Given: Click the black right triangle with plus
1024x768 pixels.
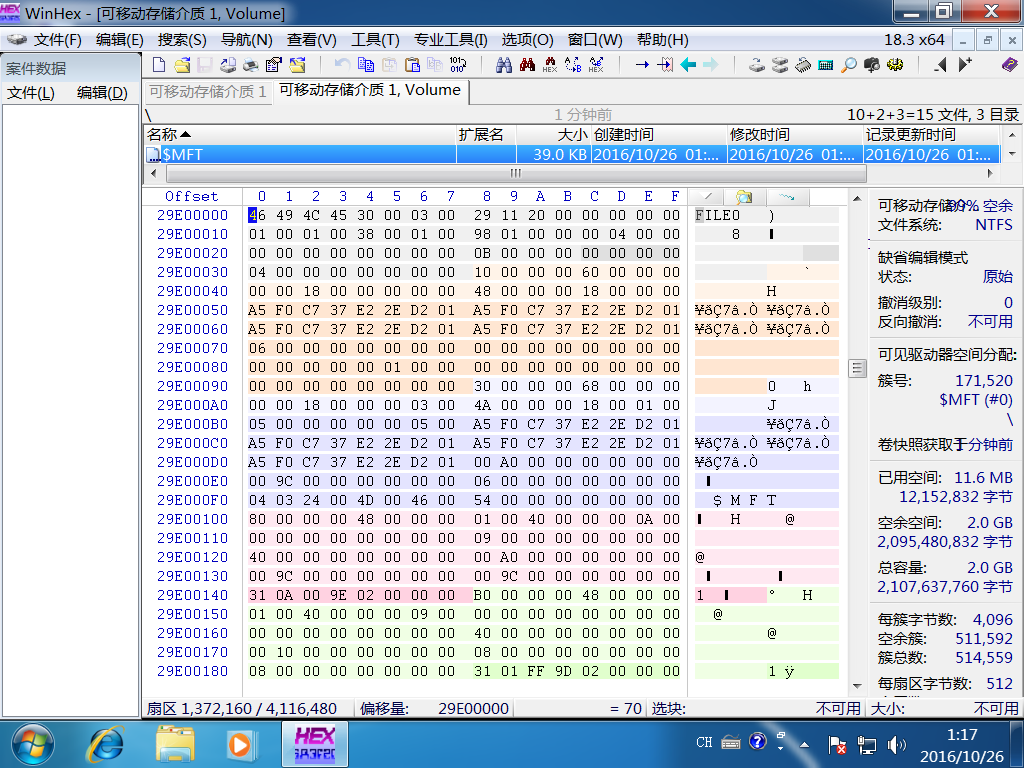Looking at the screenshot, I should 965,64.
